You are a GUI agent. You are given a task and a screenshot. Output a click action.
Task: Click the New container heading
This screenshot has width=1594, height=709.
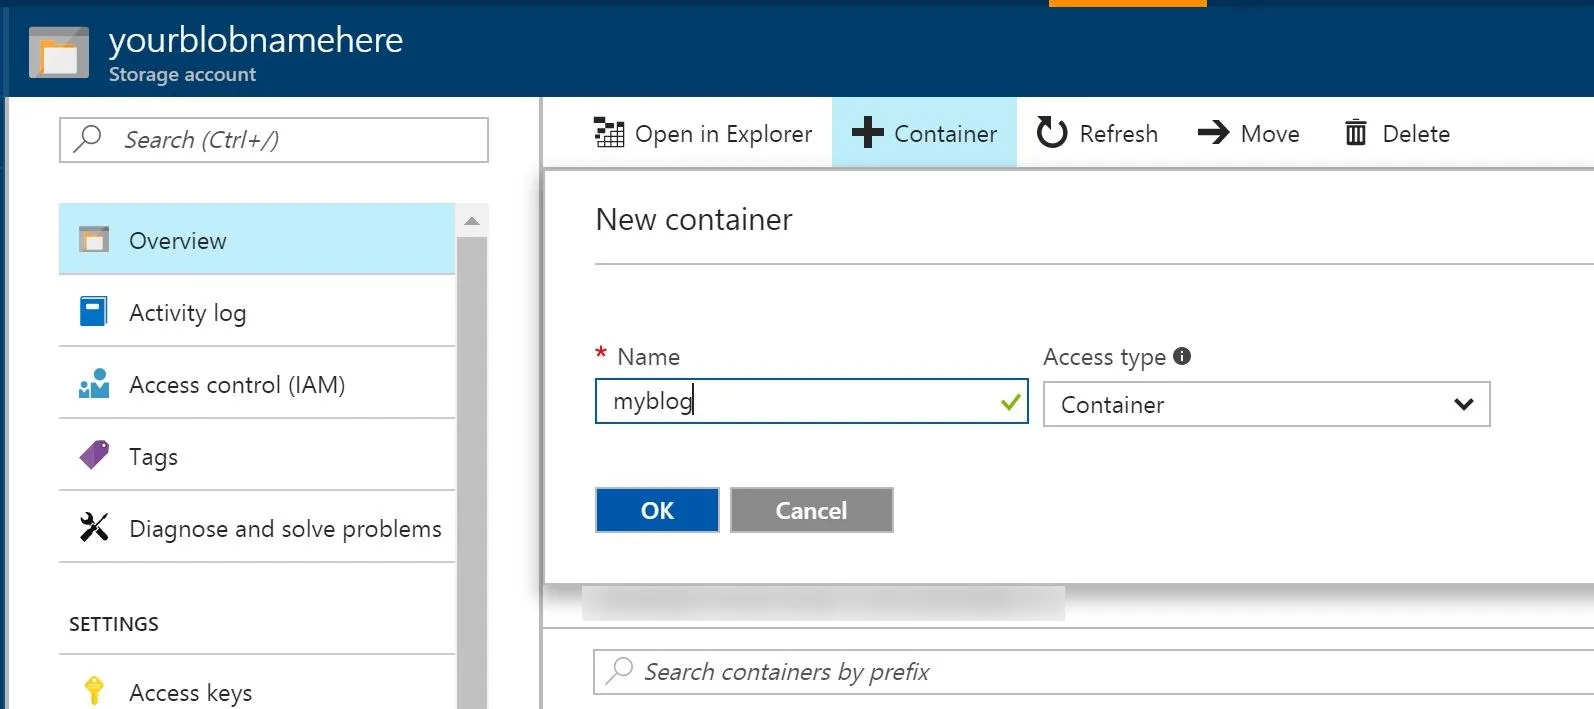[x=694, y=219]
